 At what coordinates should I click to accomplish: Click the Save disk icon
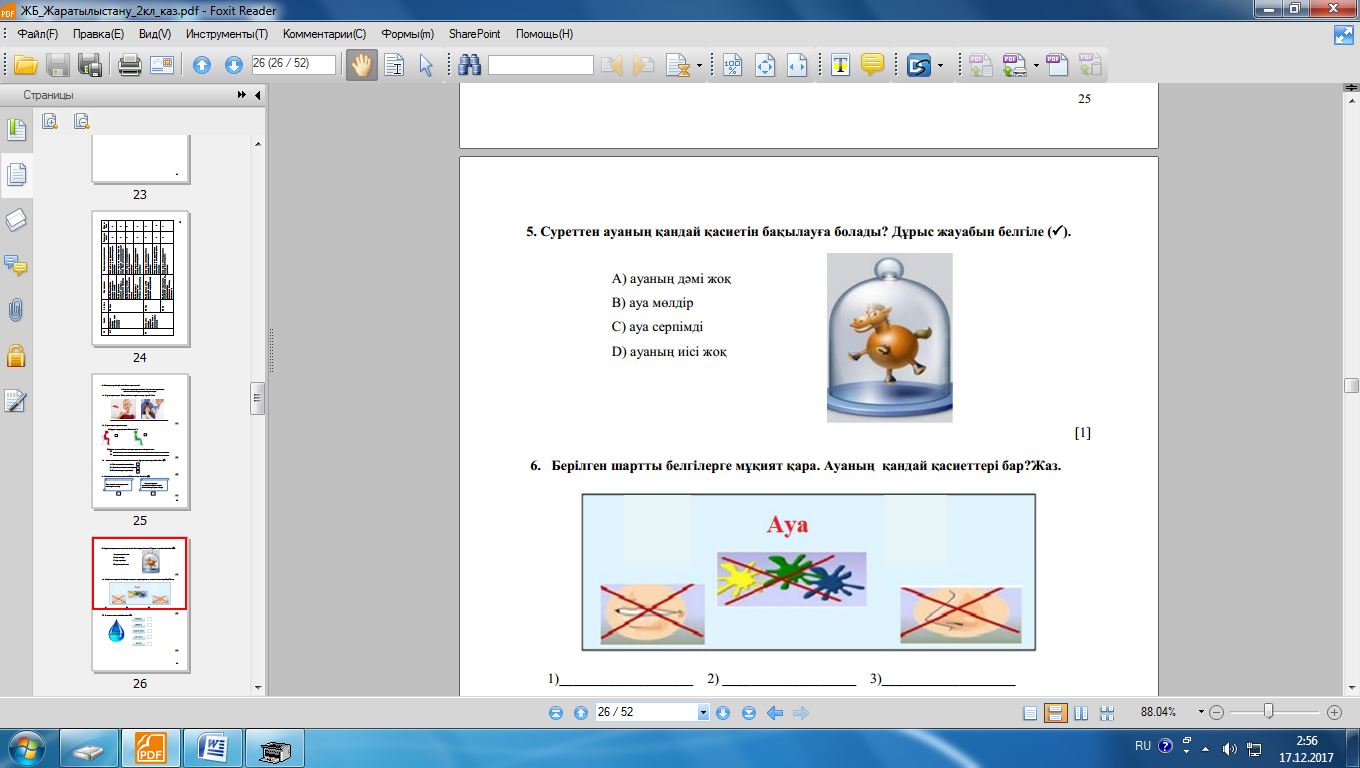(57, 66)
